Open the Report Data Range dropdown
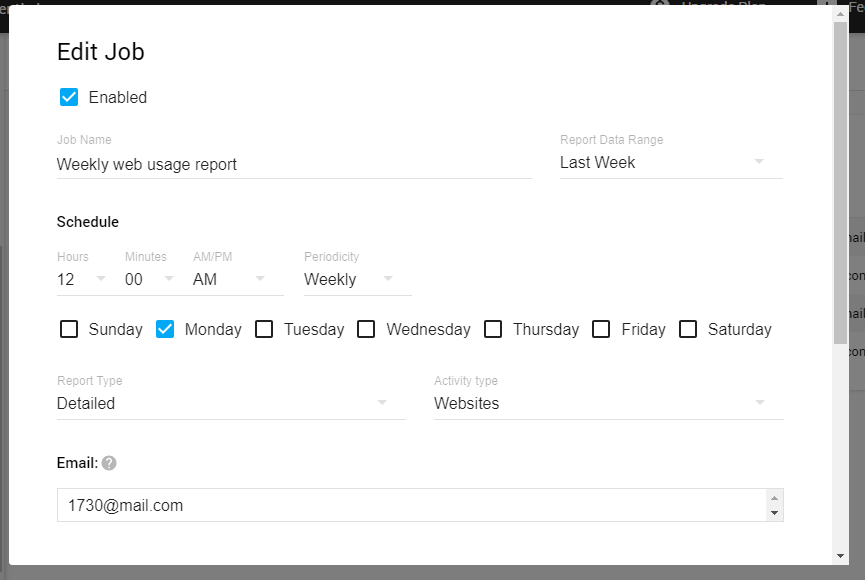 670,163
